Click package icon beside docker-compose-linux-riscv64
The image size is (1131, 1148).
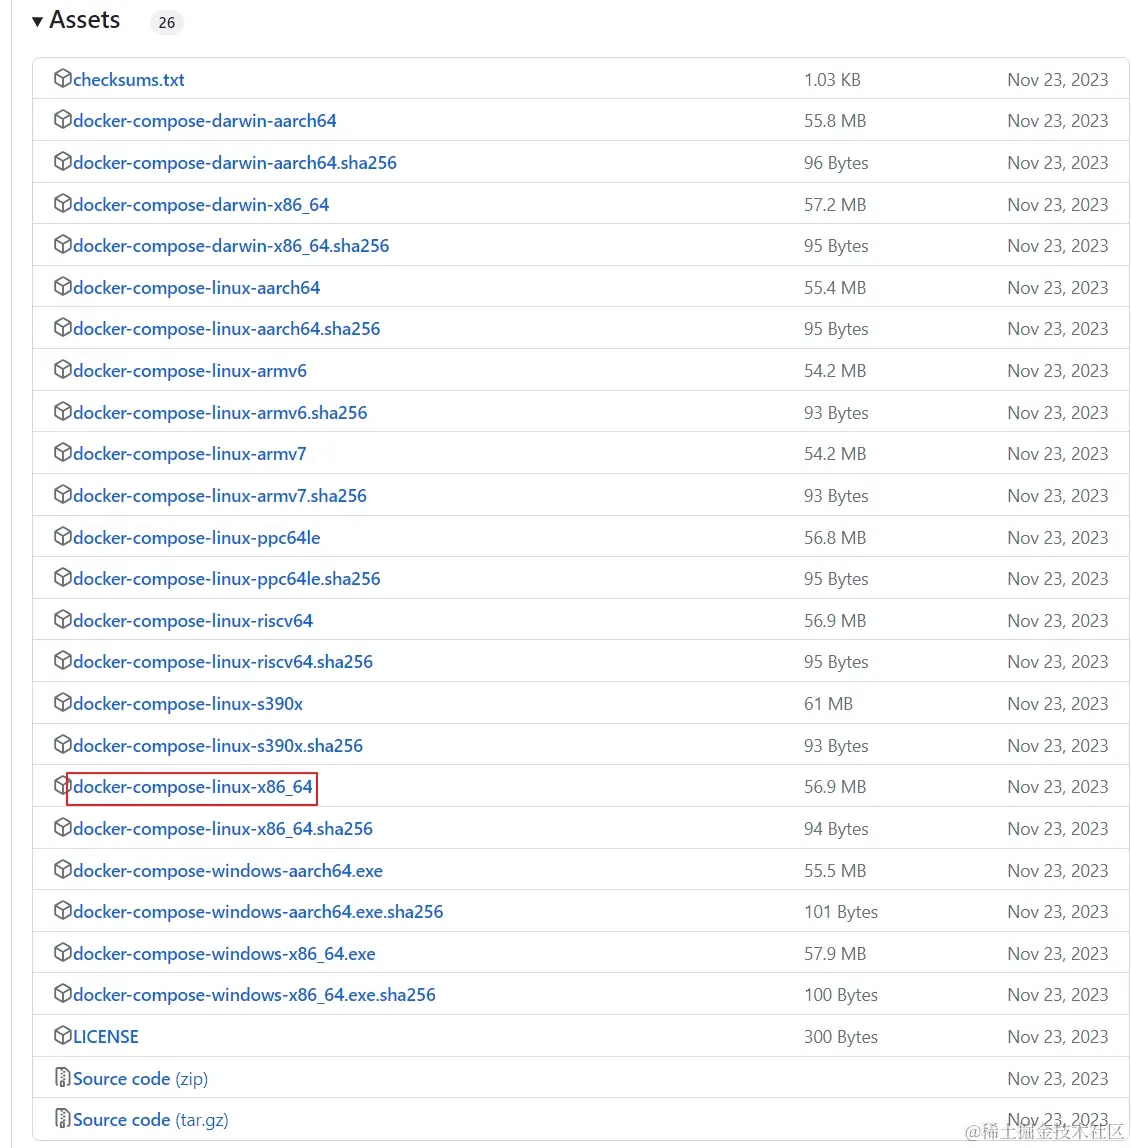(63, 619)
